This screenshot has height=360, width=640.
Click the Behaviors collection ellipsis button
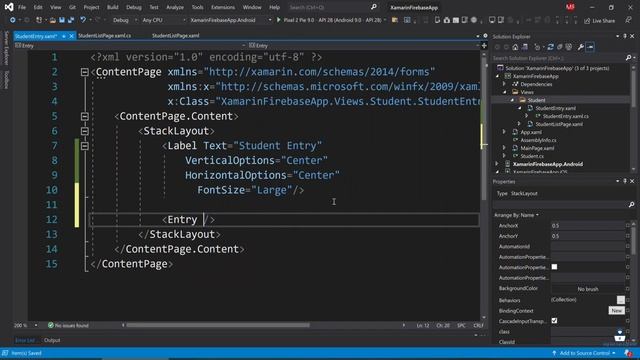620,300
